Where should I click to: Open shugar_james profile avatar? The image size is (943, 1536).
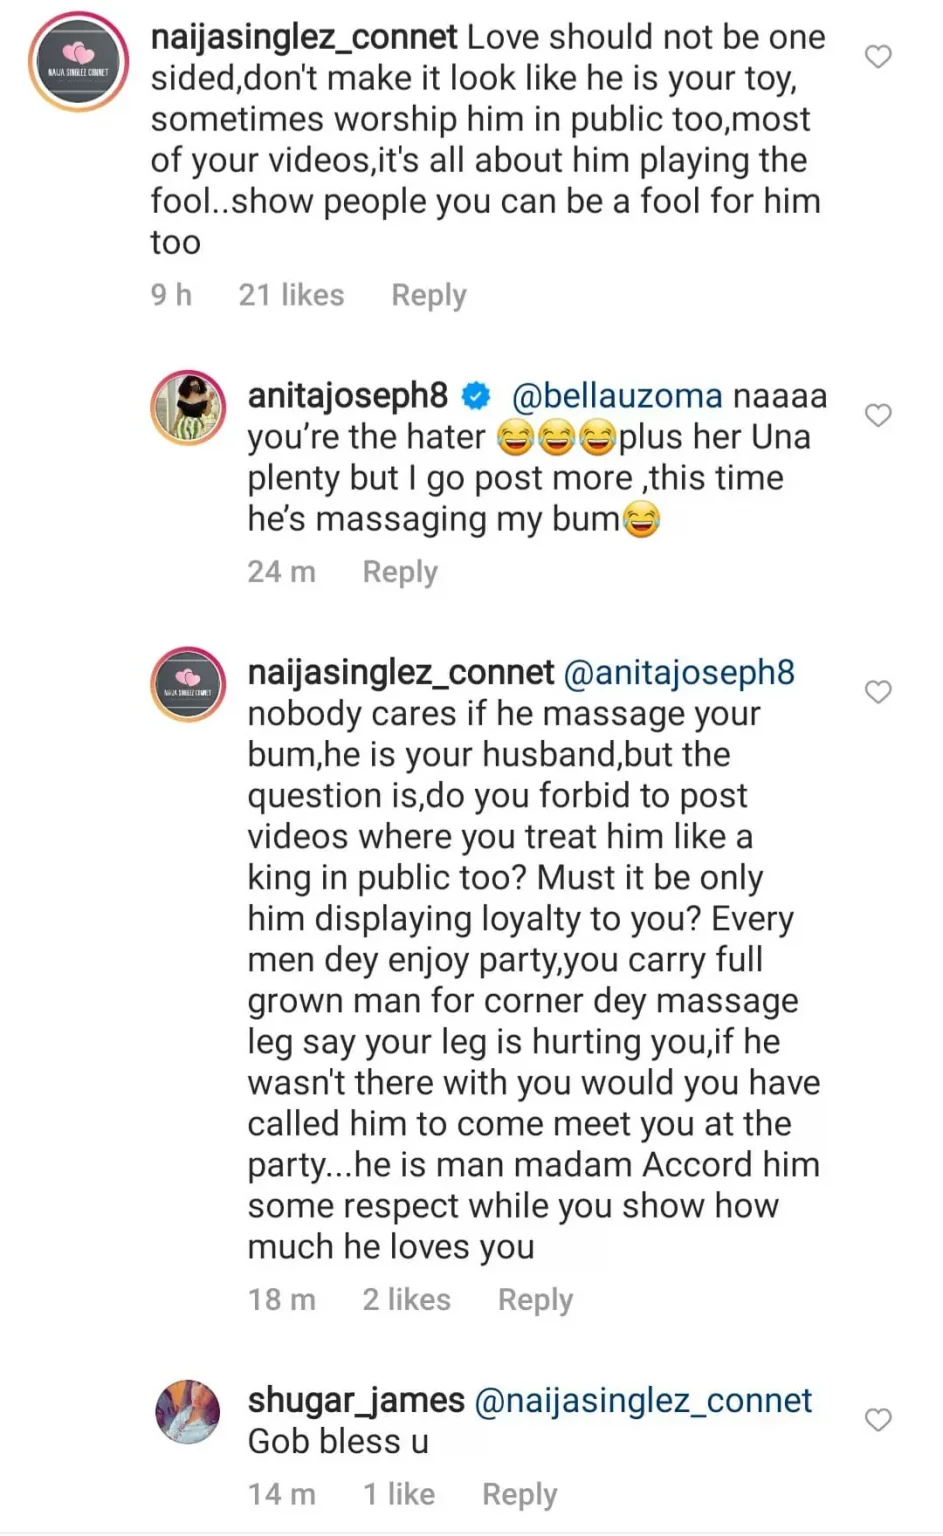click(188, 1412)
